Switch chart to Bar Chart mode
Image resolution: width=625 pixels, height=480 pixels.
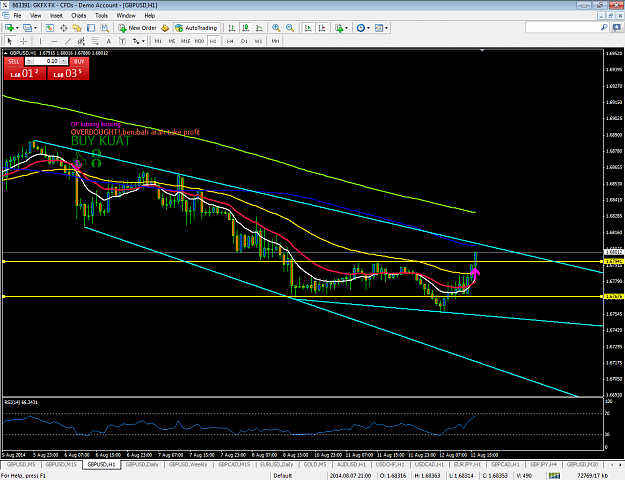[x=232, y=28]
